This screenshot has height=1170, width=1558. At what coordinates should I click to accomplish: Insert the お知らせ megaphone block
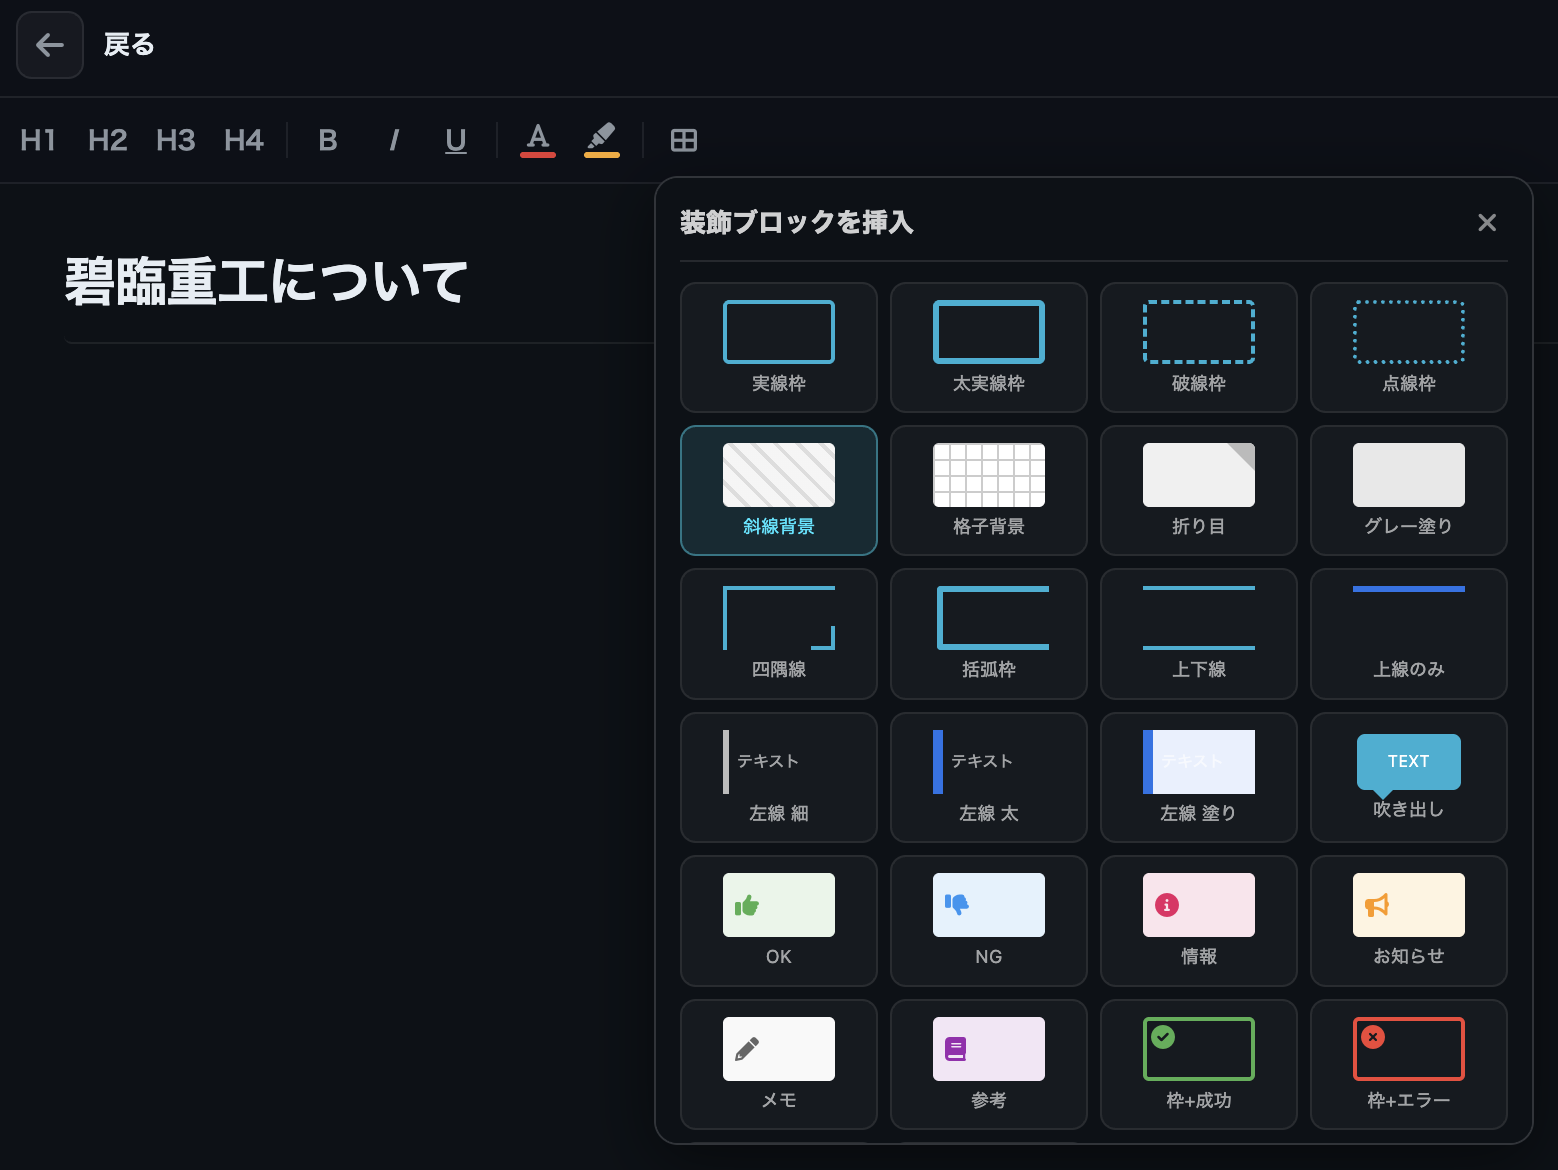1409,921
